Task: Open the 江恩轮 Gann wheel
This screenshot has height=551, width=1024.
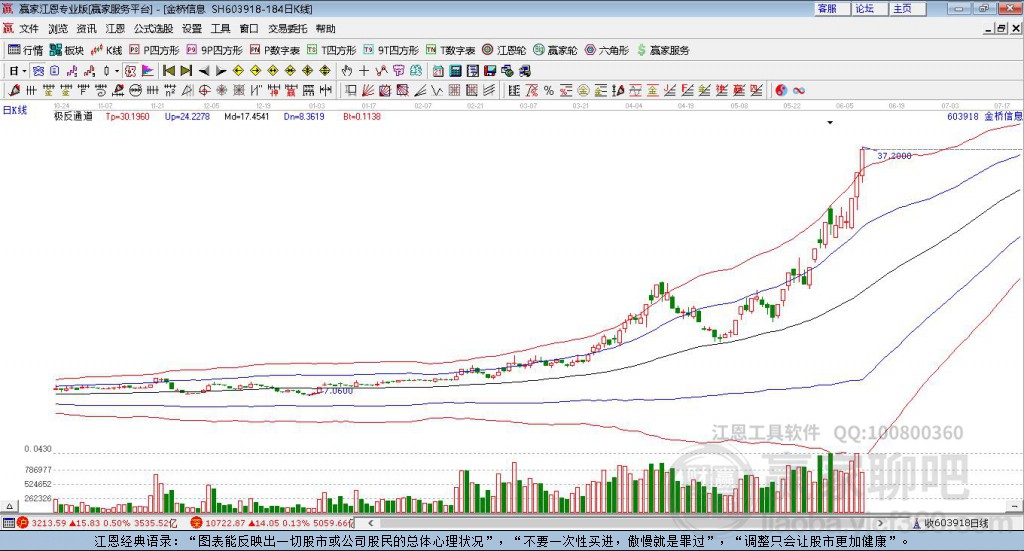Action: (x=504, y=50)
